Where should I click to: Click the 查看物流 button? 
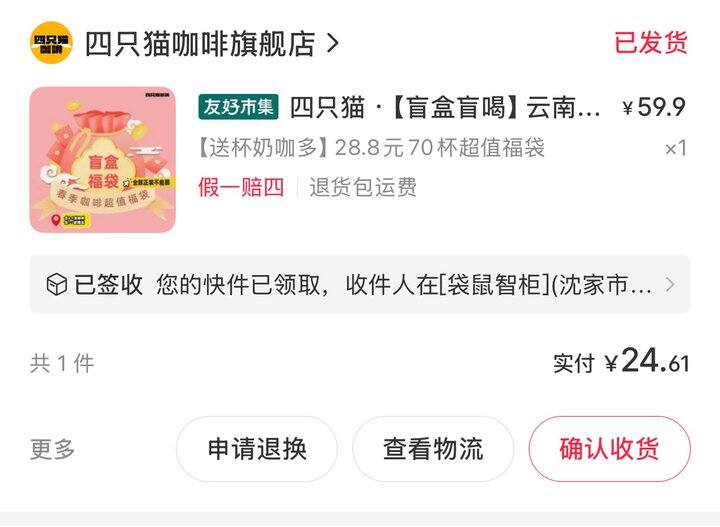433,449
